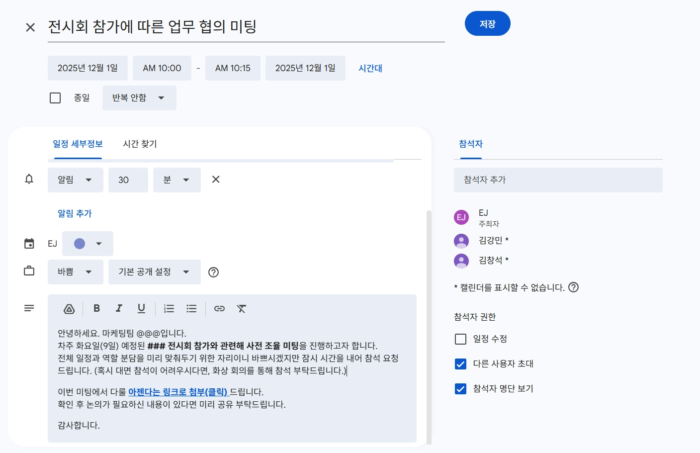Click the Google Drive attachment icon
The width and height of the screenshot is (700, 453).
coord(69,308)
